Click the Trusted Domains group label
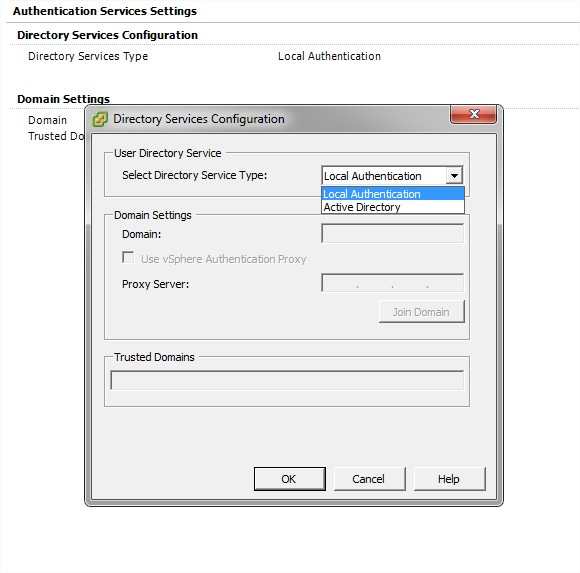This screenshot has width=580, height=573. [154, 357]
